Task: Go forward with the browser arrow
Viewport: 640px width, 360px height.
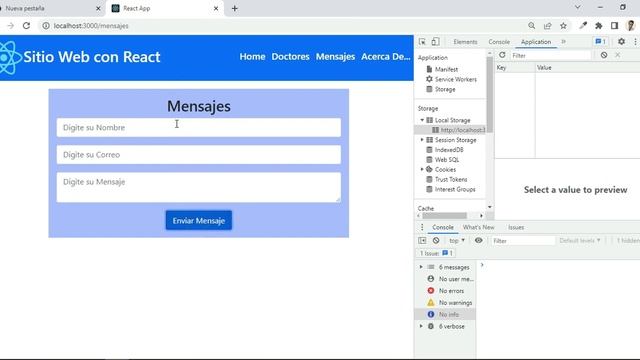Action: pyautogui.click(x=11, y=26)
